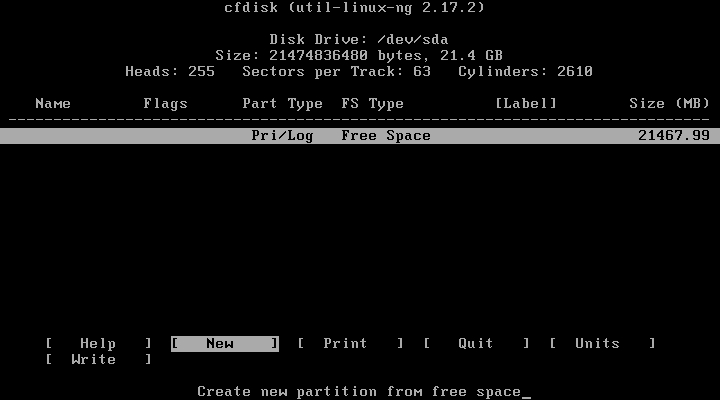The width and height of the screenshot is (720, 400).
Task: Click the Part Type column header
Action: tap(282, 104)
